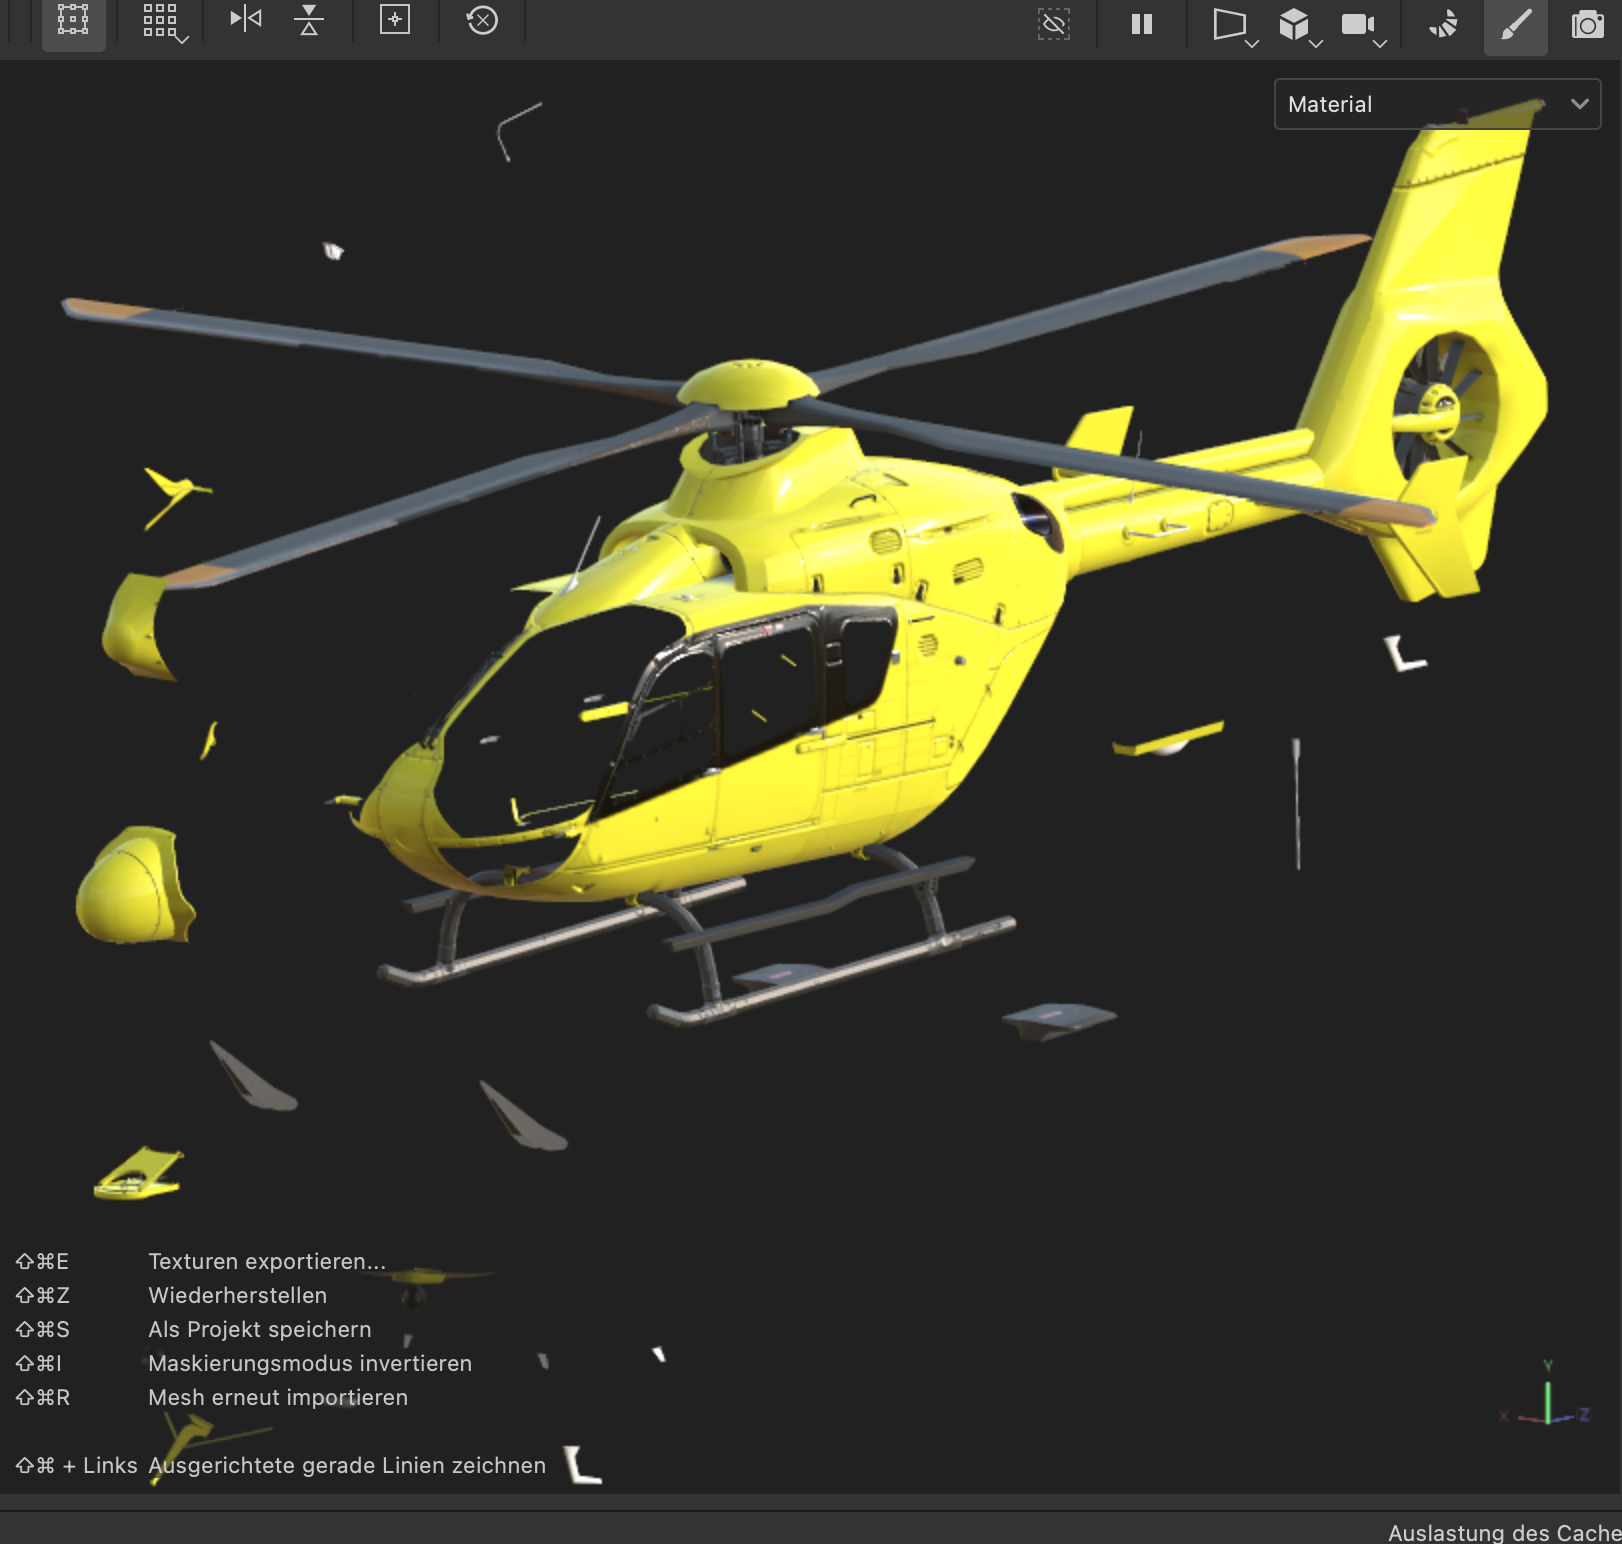The width and height of the screenshot is (1622, 1544).
Task: Select the transform bounding box tool
Action: pos(73,20)
